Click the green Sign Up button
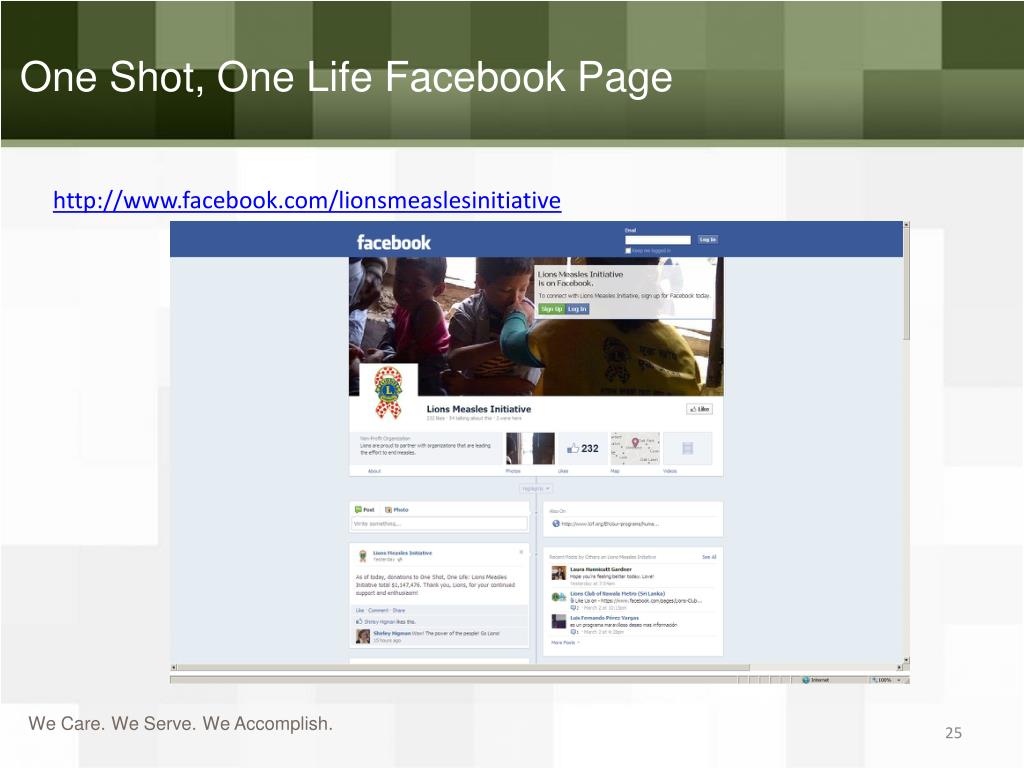1024x768 pixels. pos(551,309)
